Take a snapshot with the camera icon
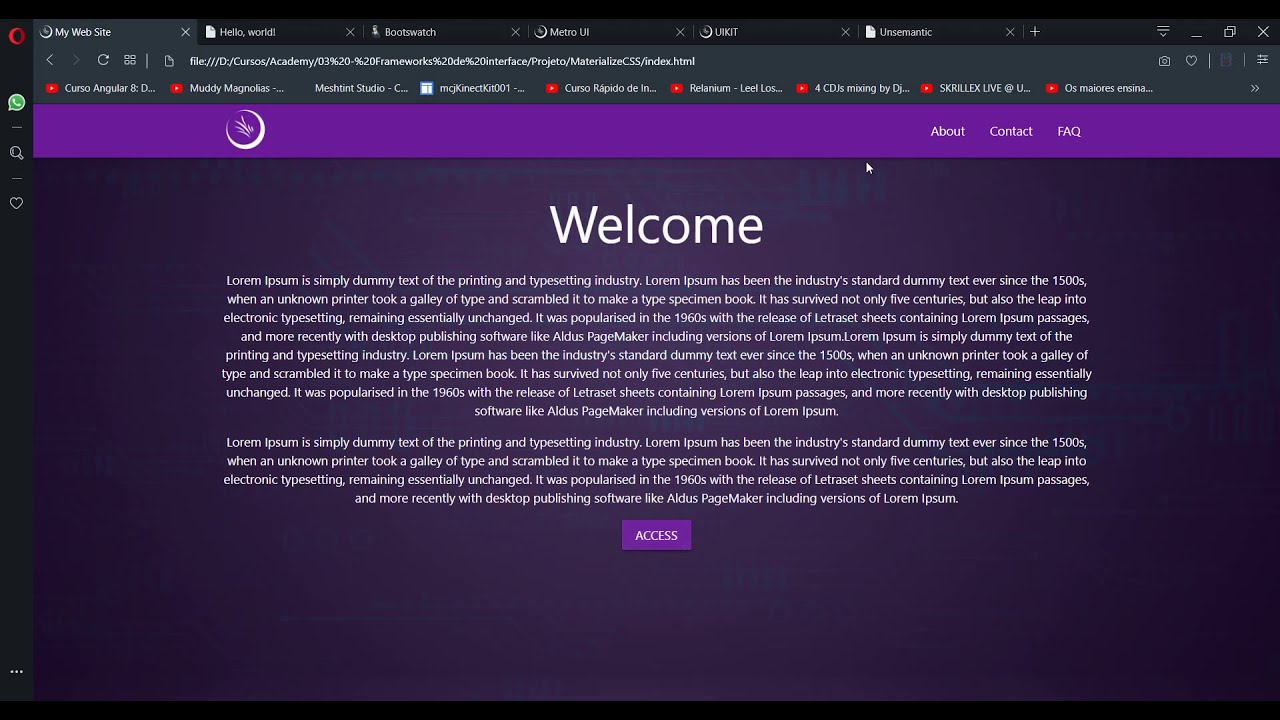This screenshot has height=720, width=1280. click(1164, 61)
